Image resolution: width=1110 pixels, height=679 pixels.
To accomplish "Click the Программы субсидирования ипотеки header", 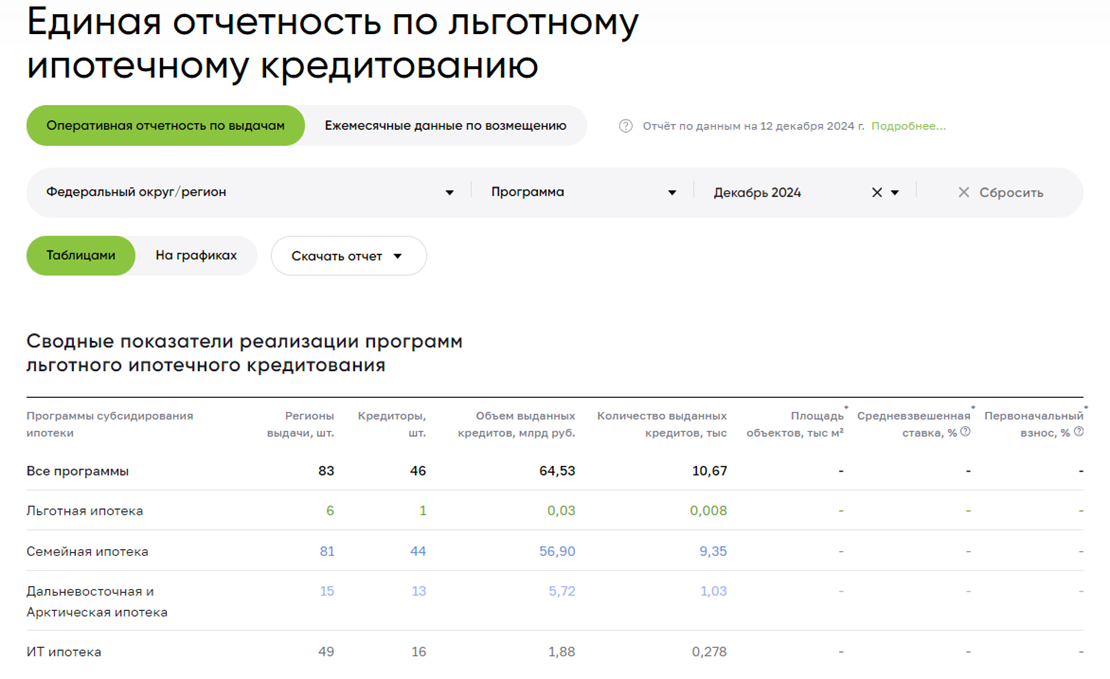I will click(110, 424).
